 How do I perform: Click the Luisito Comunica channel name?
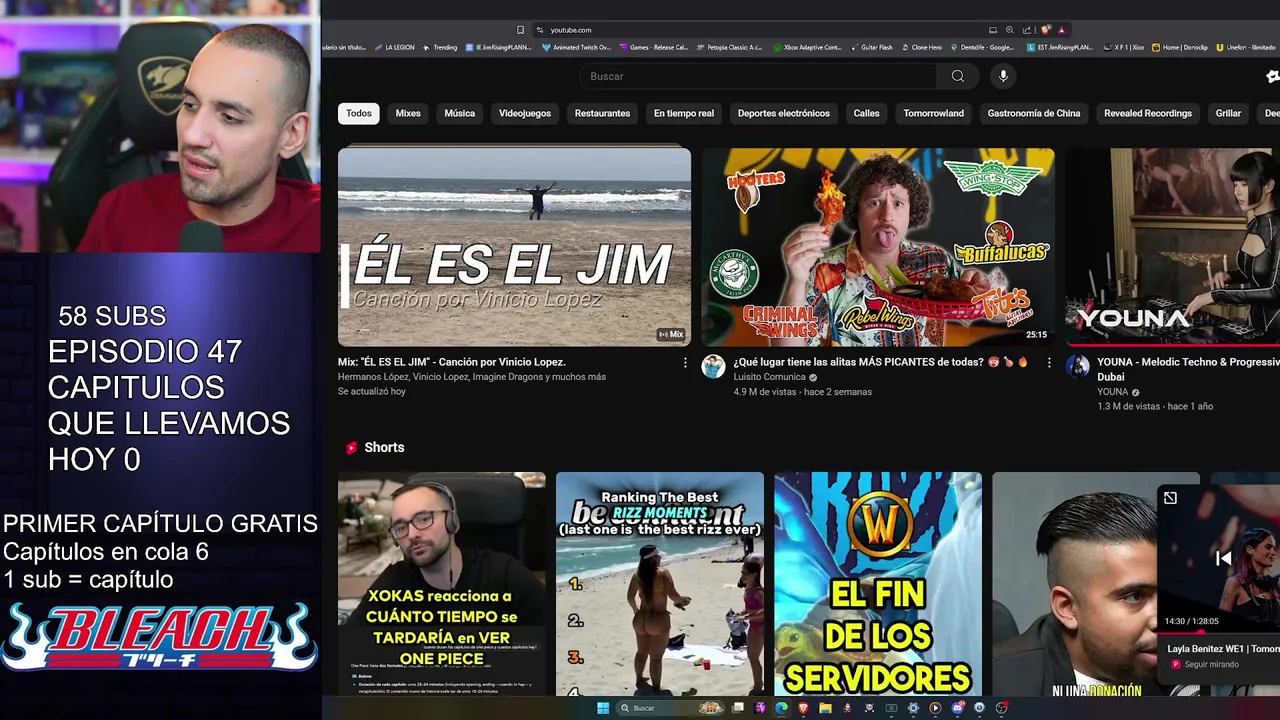click(x=769, y=377)
